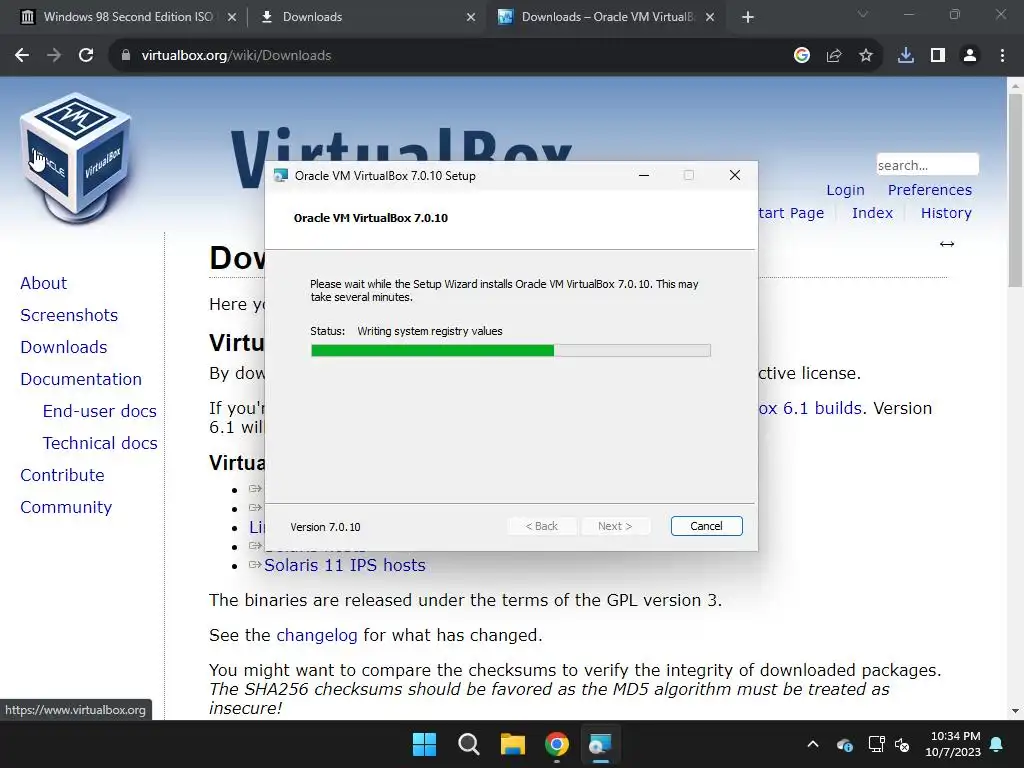The height and width of the screenshot is (768, 1024).
Task: Cancel the VirtualBox installation
Action: (707, 526)
